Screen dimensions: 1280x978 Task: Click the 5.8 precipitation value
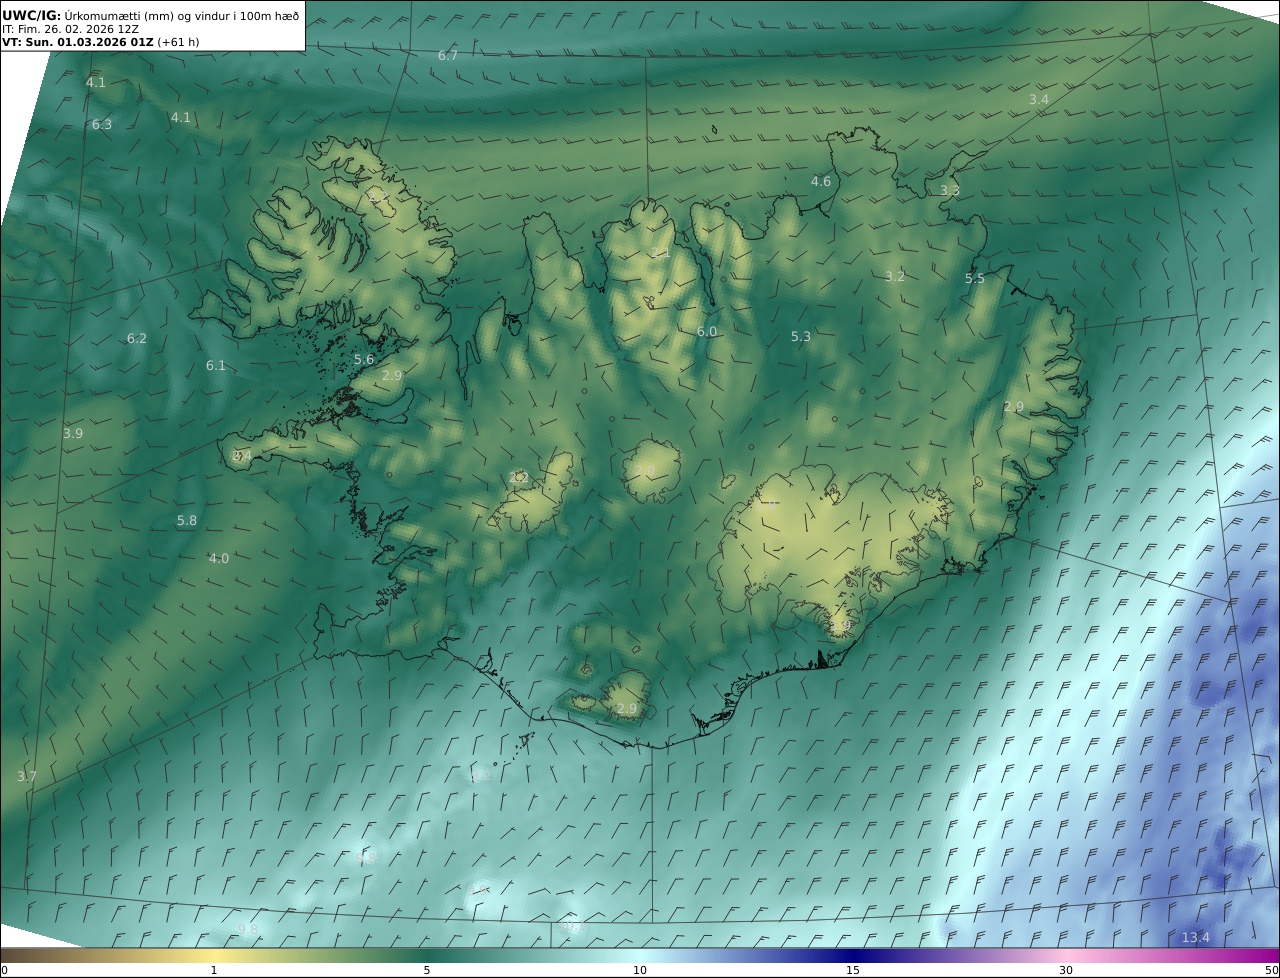tap(187, 521)
